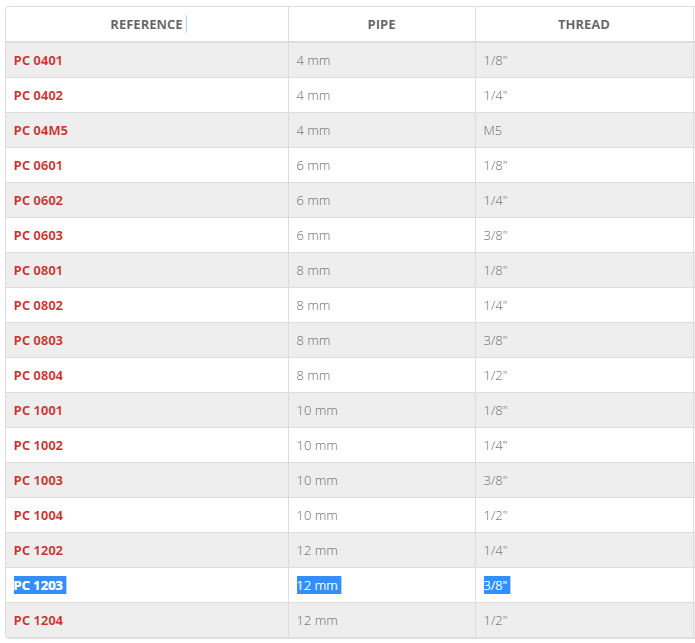Sort by the REFERENCE column header
The height and width of the screenshot is (643, 695).
click(146, 24)
